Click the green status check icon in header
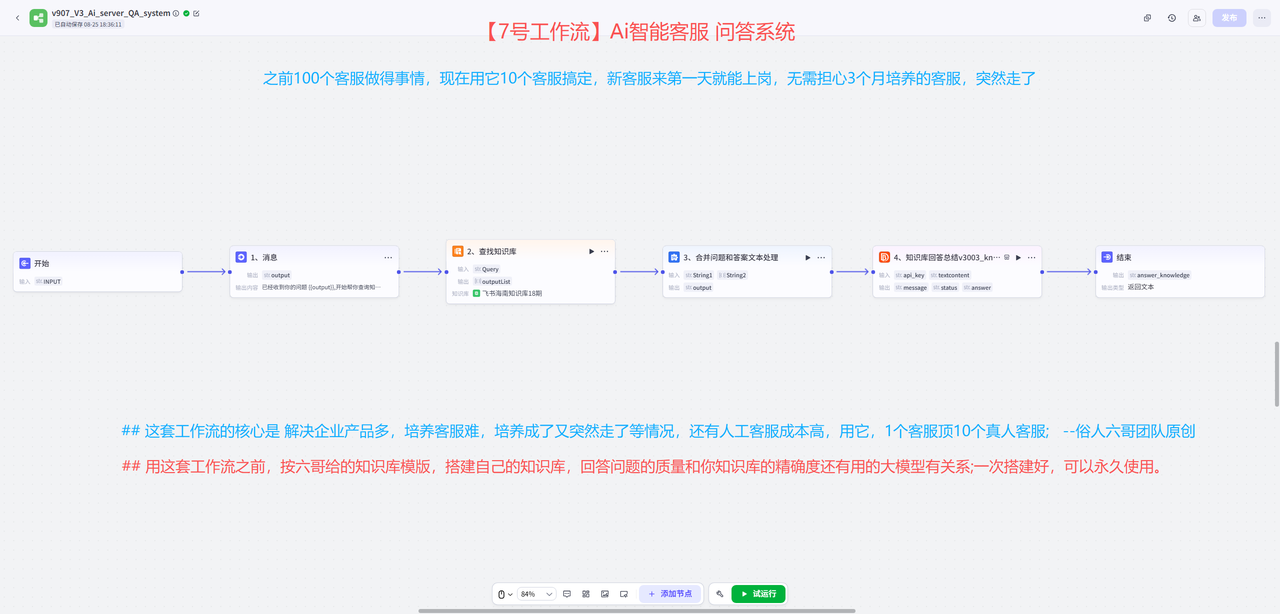1280x614 pixels. point(186,14)
